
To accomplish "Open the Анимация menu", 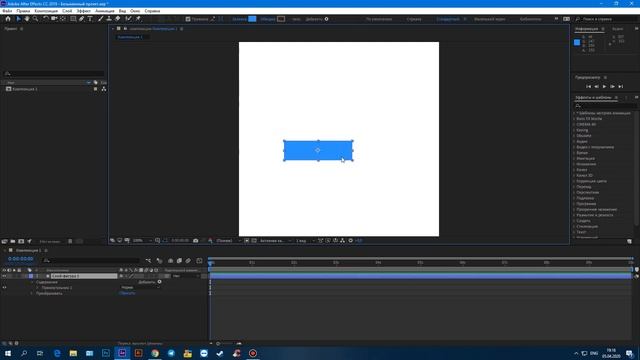I will (105, 11).
